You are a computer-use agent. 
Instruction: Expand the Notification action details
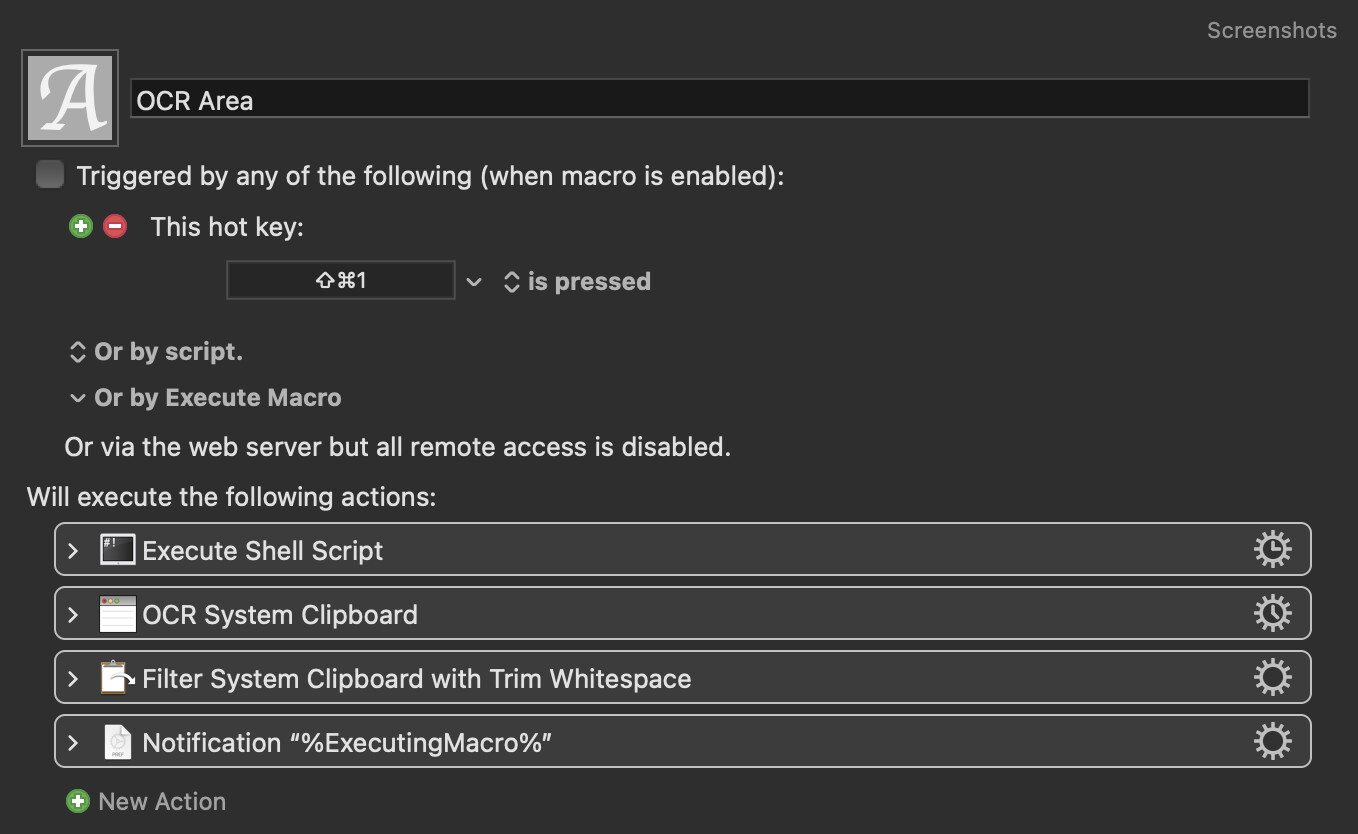coord(73,743)
